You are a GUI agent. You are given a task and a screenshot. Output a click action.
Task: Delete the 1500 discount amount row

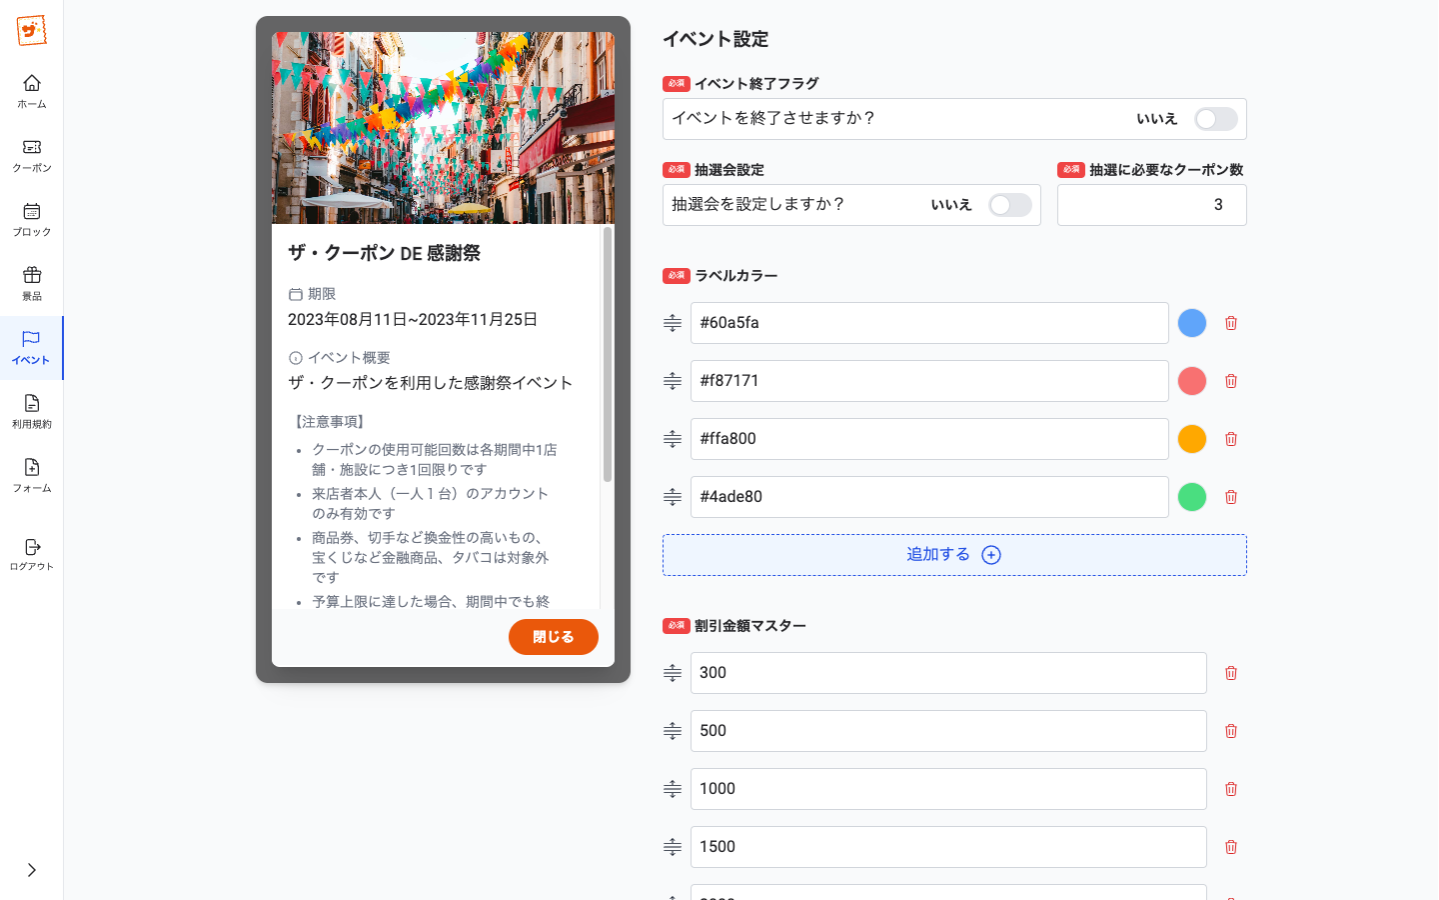coord(1231,847)
